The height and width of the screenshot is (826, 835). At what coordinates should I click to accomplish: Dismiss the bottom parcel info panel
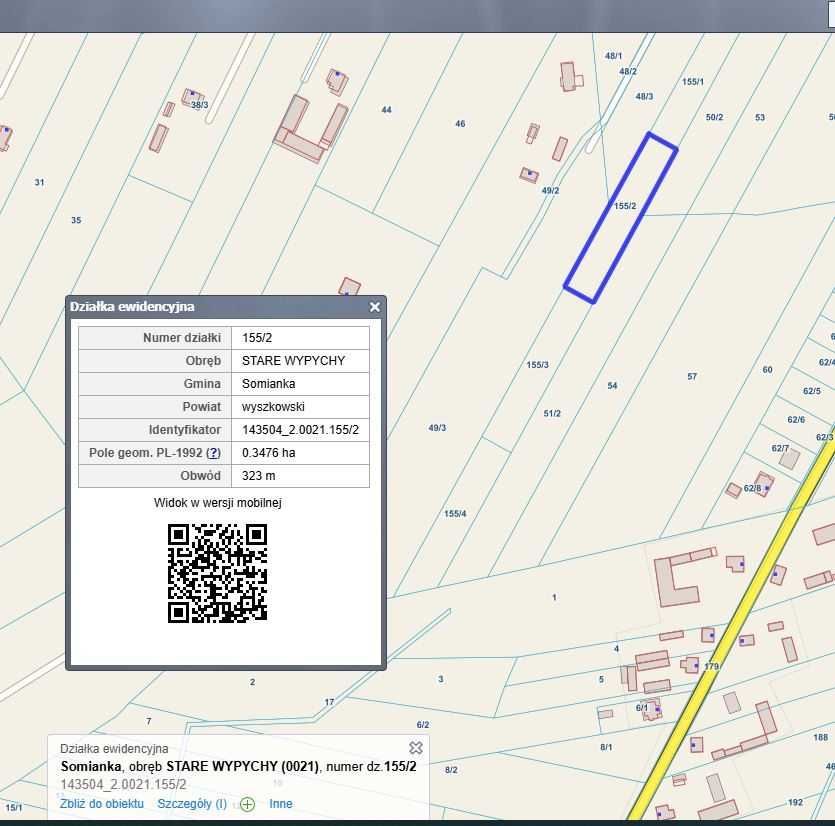416,748
